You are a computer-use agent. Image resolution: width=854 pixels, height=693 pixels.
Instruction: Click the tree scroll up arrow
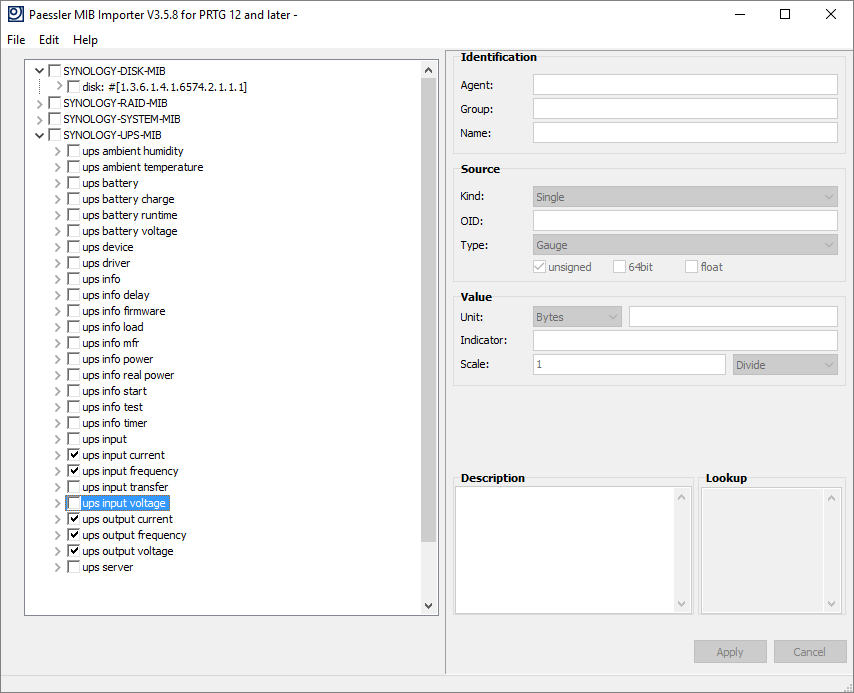(428, 70)
